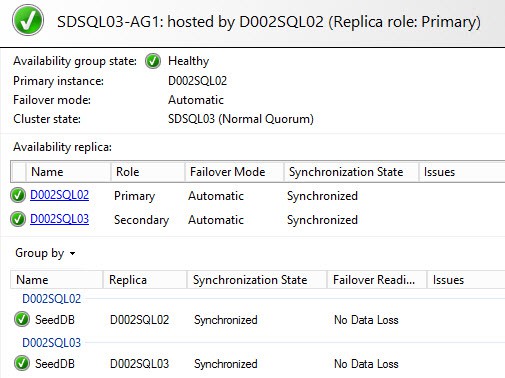
Task: Click the Cluster state label
Action: (47, 119)
